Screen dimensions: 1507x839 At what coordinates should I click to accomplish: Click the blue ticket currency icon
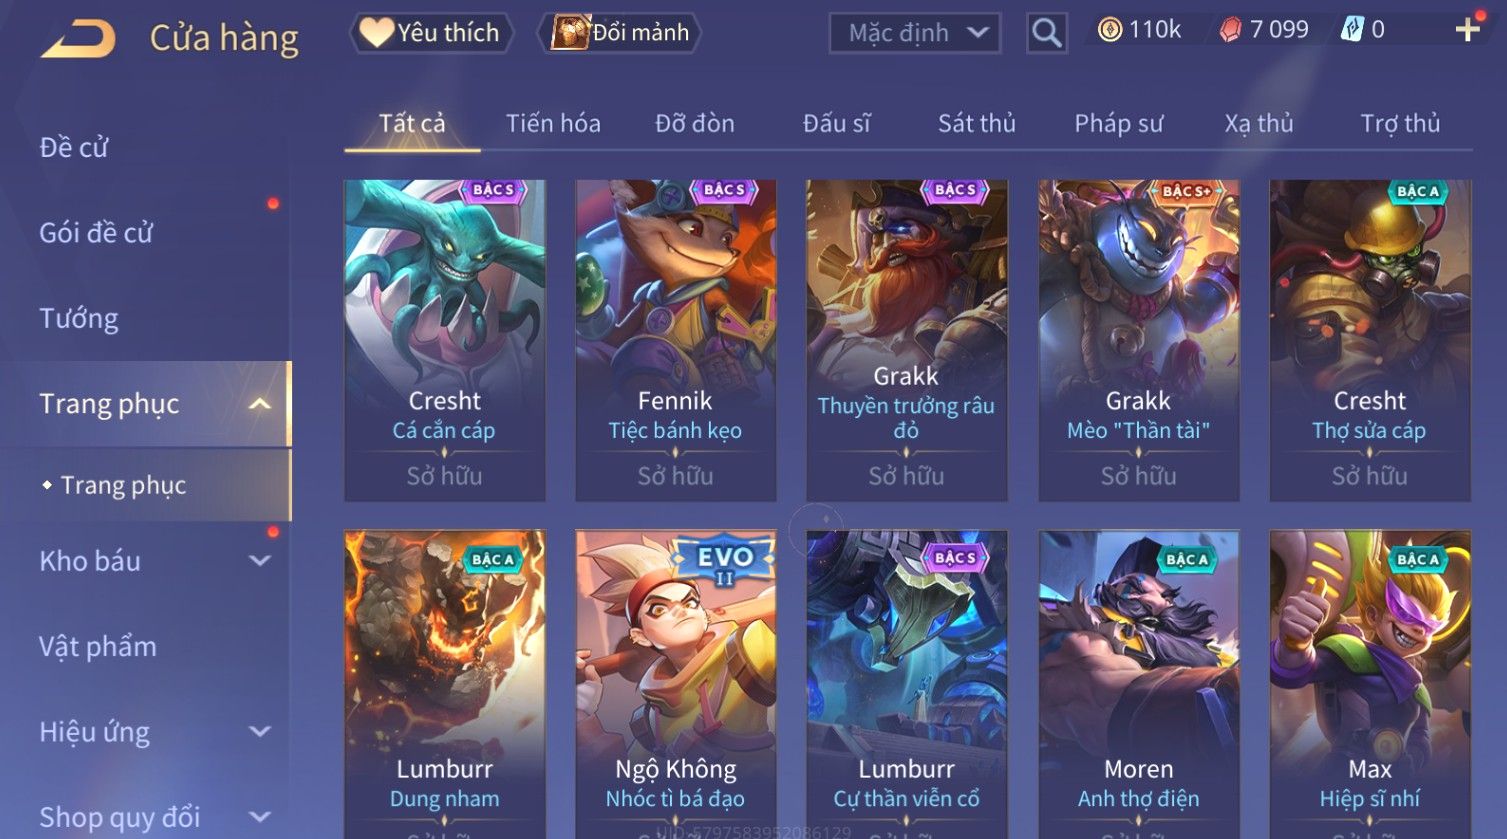1352,30
